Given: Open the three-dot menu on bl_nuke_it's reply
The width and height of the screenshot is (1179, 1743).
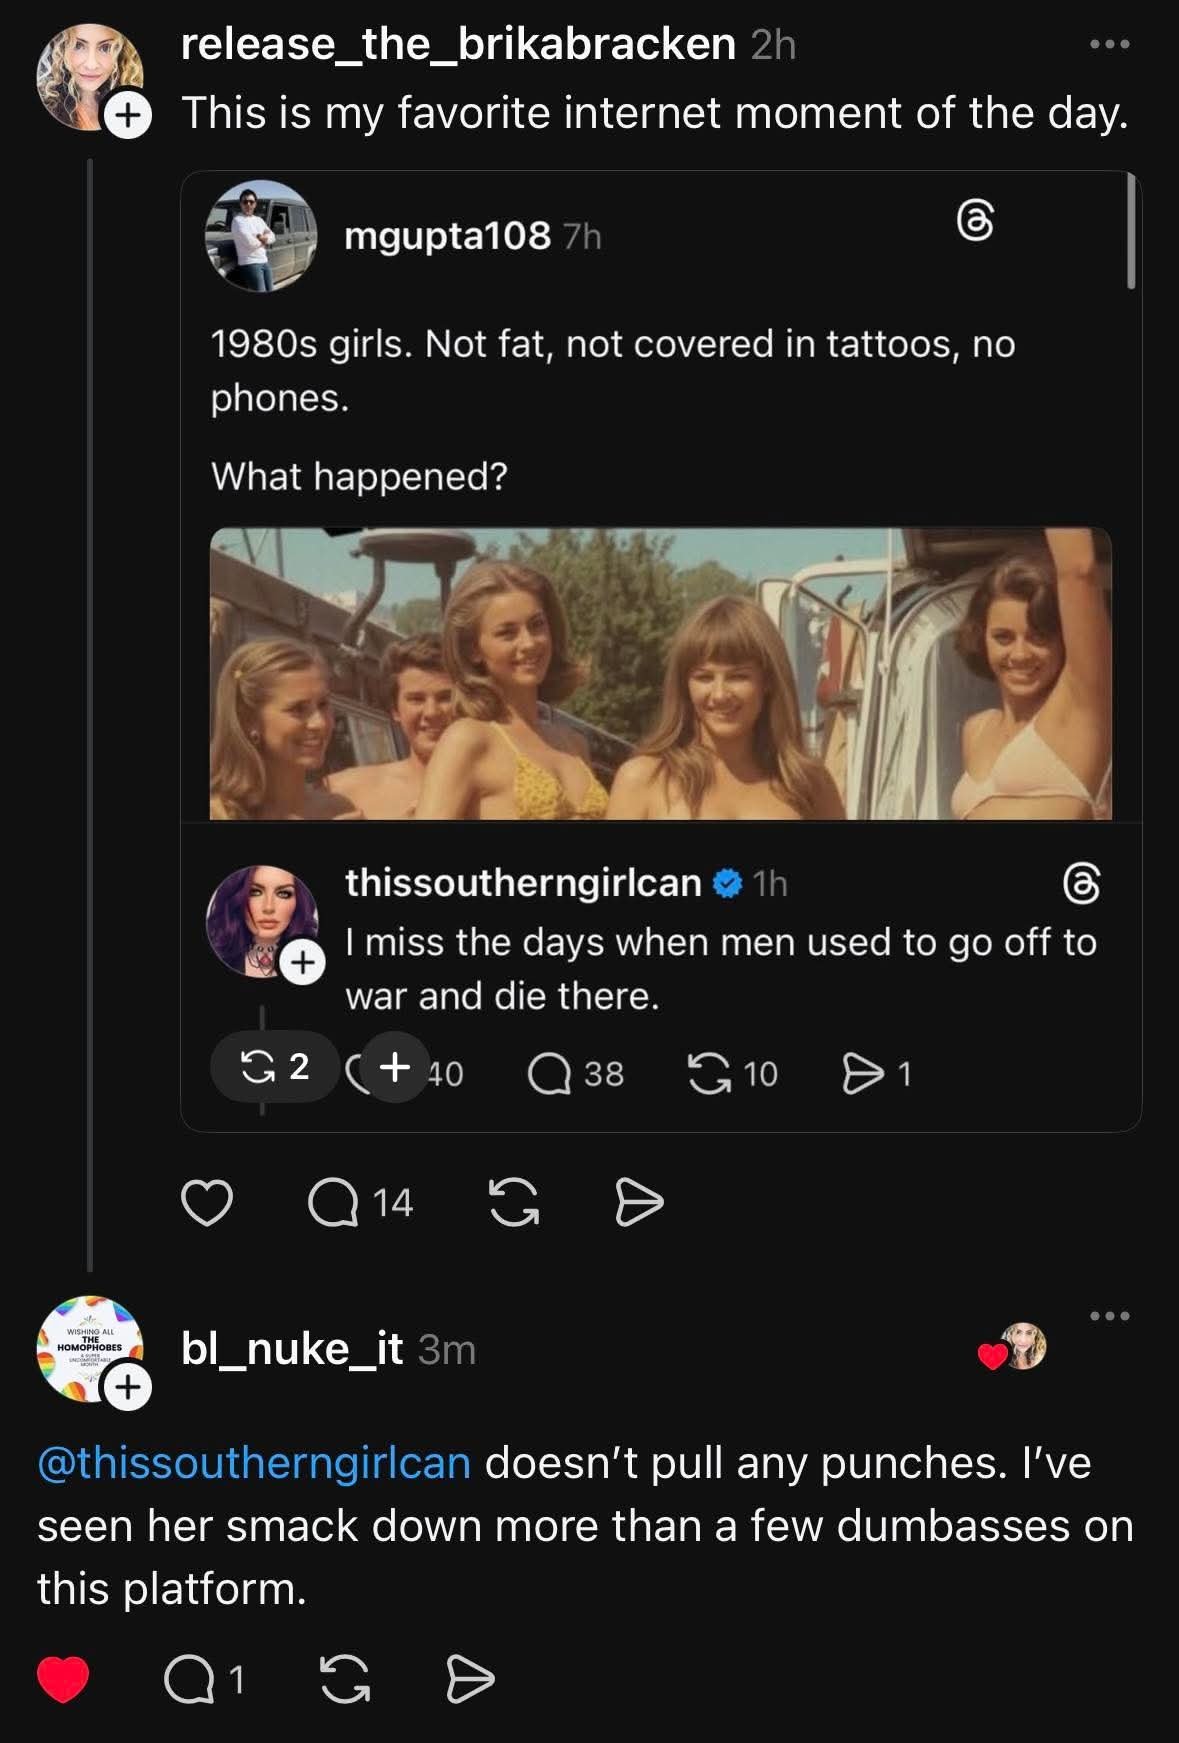Looking at the screenshot, I should (x=1110, y=1316).
